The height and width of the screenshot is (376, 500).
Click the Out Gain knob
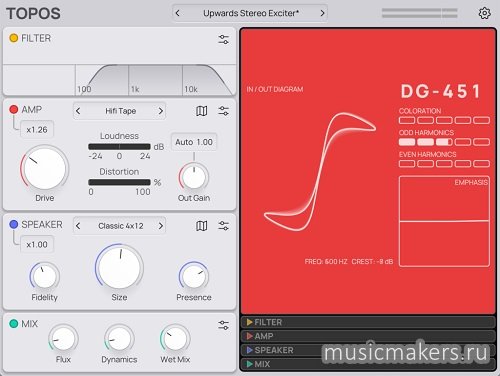pyautogui.click(x=194, y=177)
